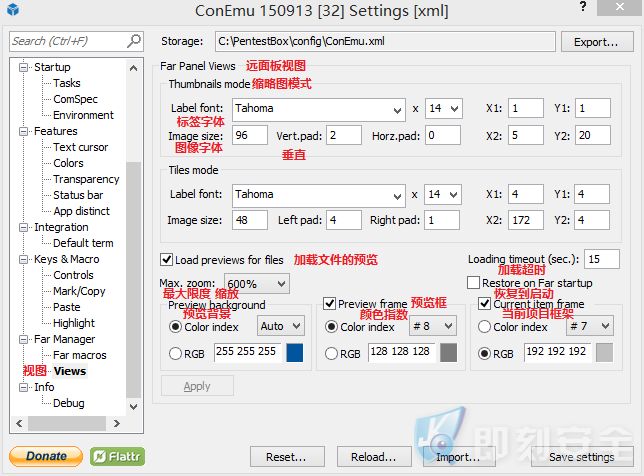Select Paste in the settings tree
644x476 pixels.
(67, 307)
